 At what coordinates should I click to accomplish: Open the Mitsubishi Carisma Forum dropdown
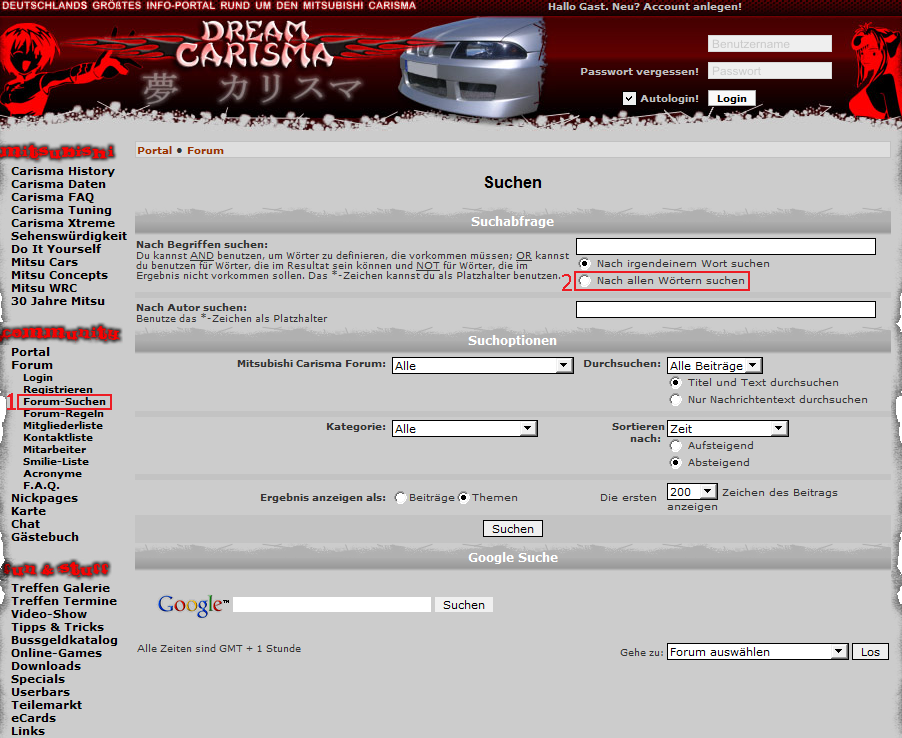483,365
